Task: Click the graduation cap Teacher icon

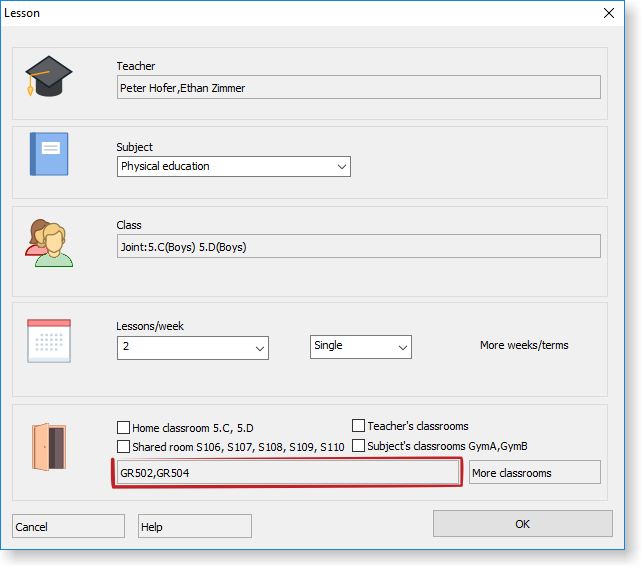Action: (49, 76)
